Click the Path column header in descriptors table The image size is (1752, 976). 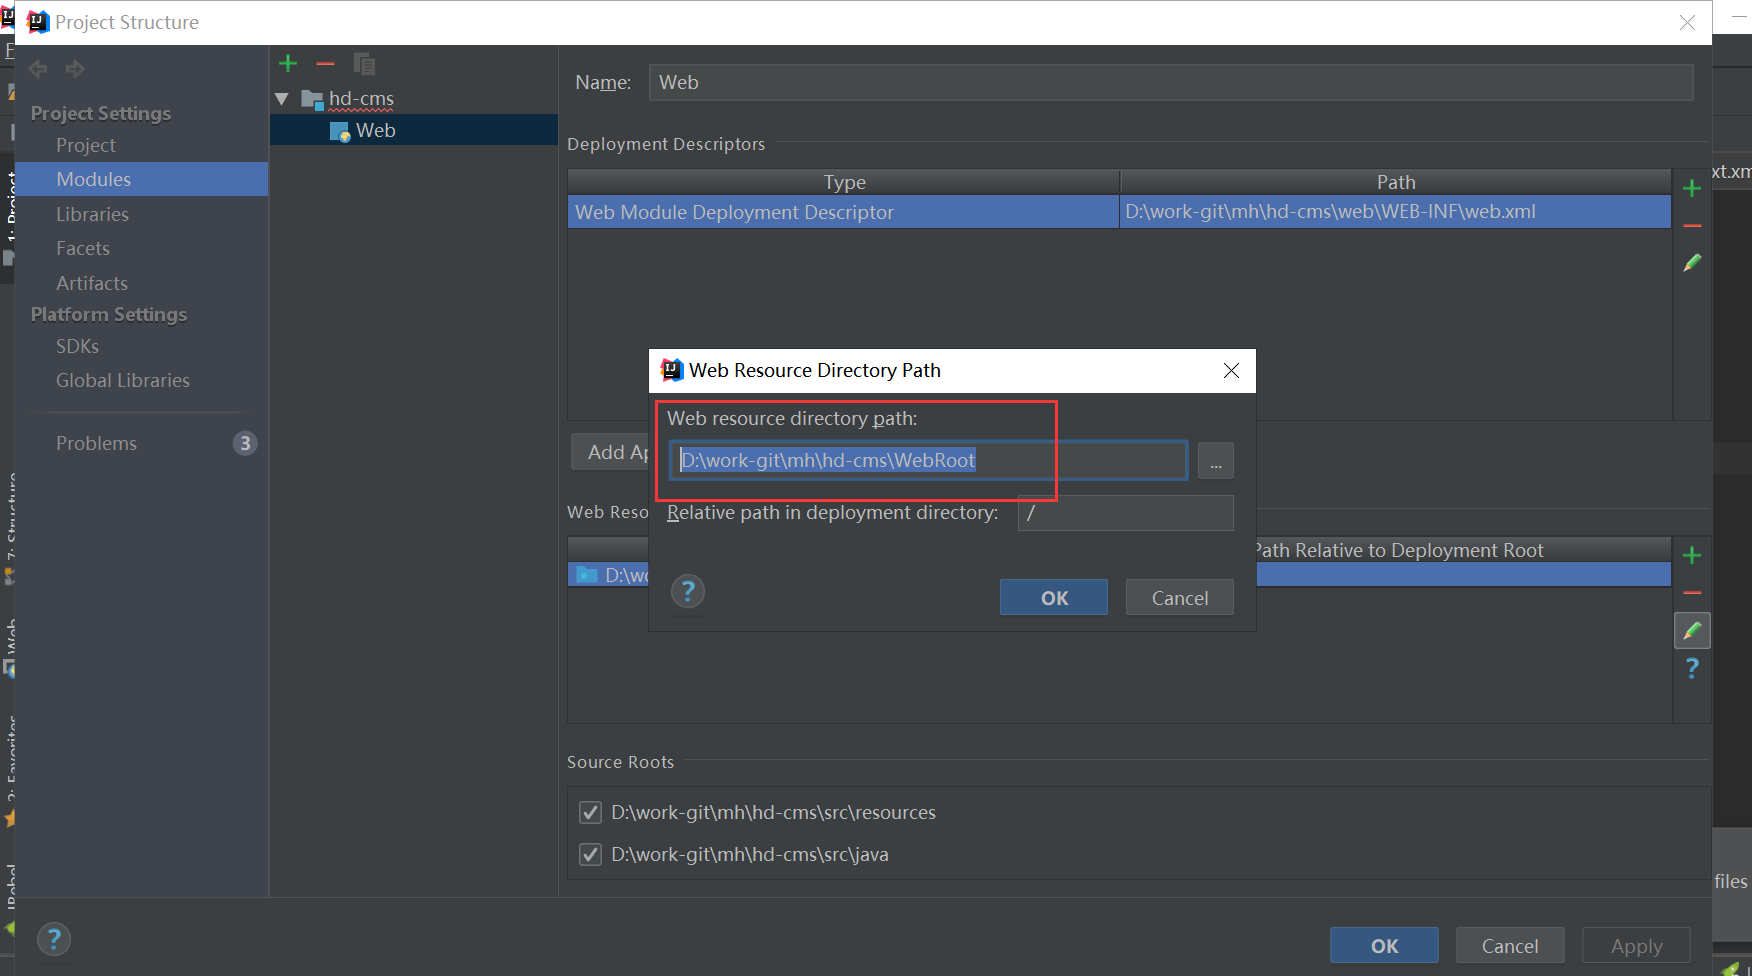(1396, 182)
